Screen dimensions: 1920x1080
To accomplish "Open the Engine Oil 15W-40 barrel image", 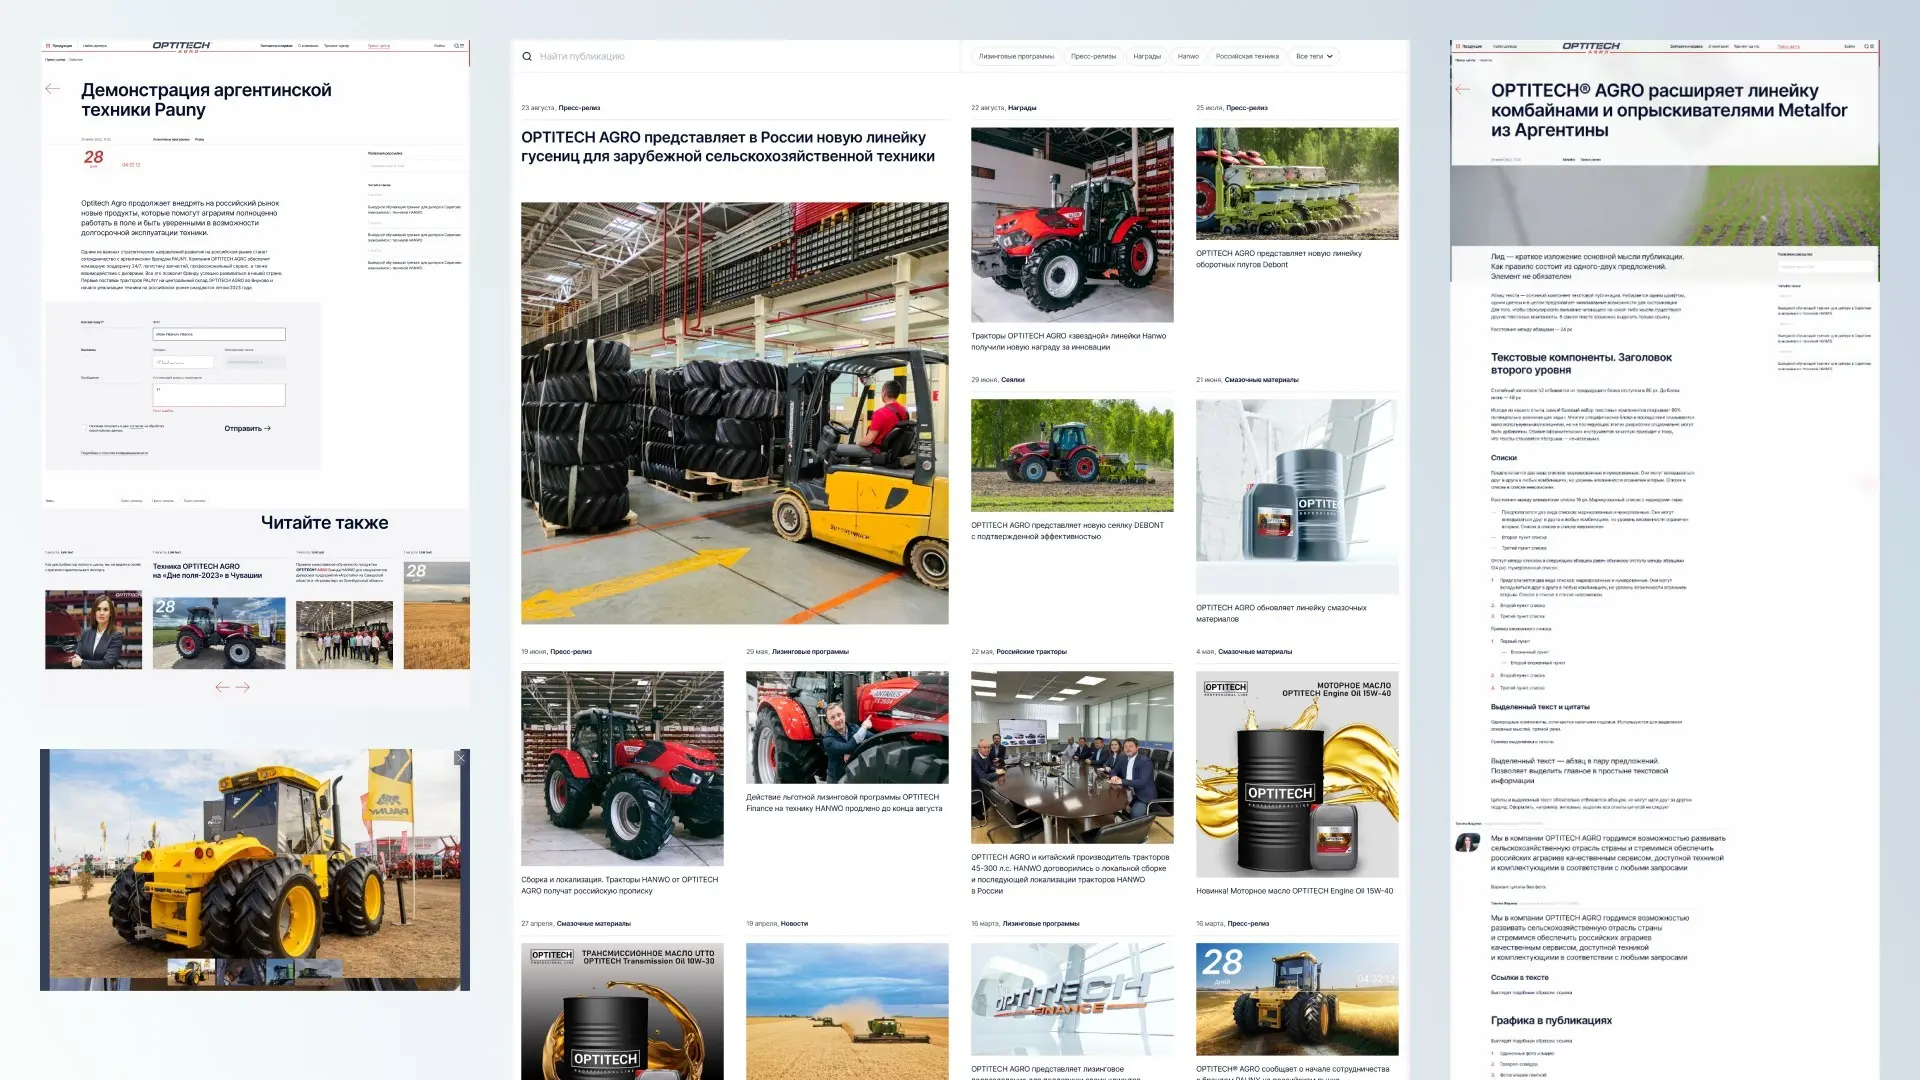I will pyautogui.click(x=1297, y=774).
